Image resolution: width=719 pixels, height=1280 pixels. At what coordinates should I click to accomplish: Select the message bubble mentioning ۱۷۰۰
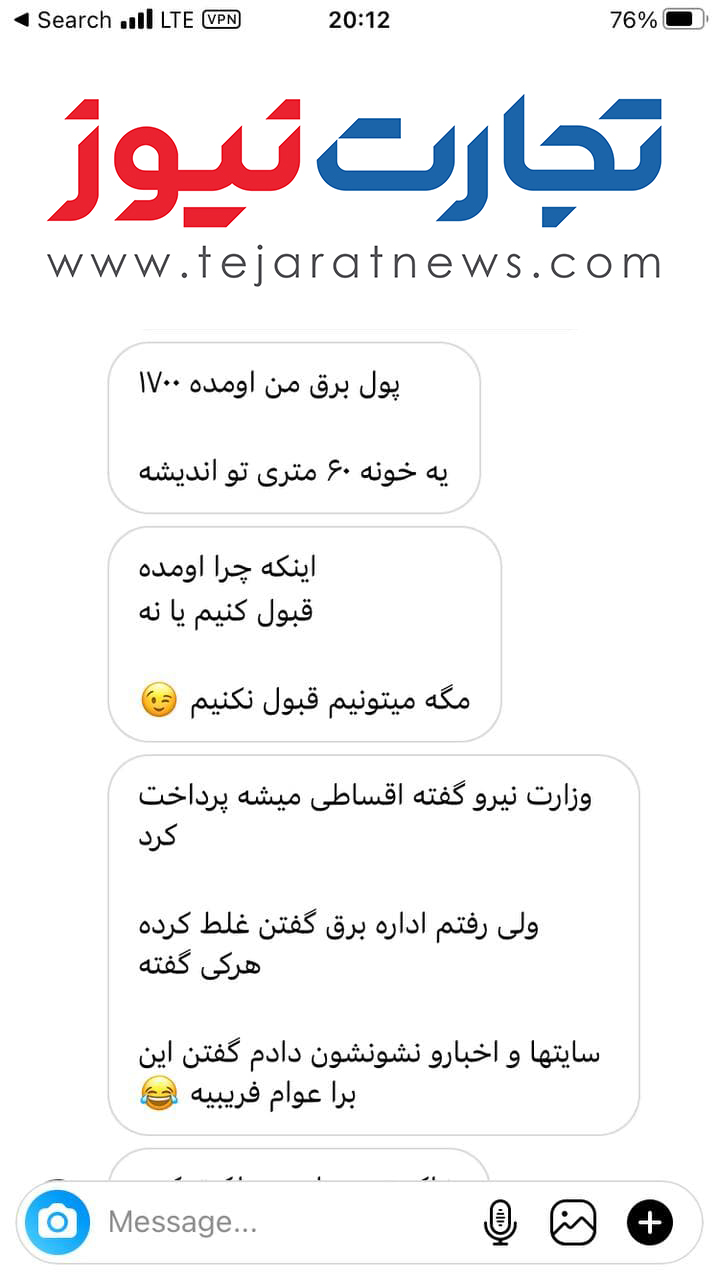tap(294, 428)
